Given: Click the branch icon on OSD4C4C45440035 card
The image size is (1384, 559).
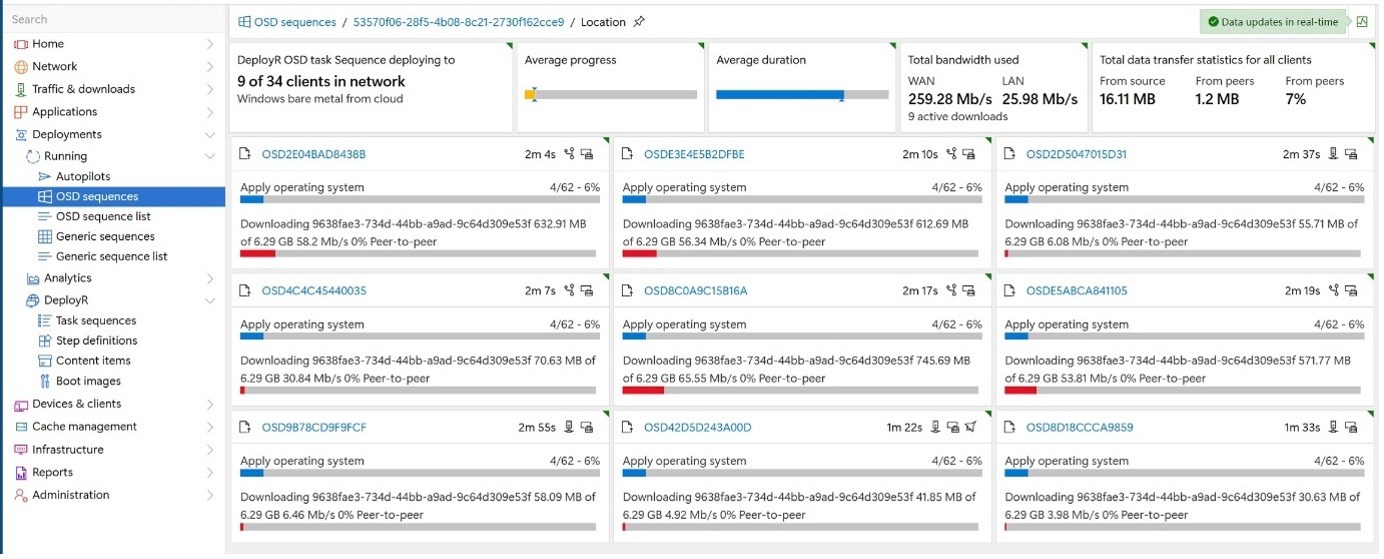Looking at the screenshot, I should 569,291.
